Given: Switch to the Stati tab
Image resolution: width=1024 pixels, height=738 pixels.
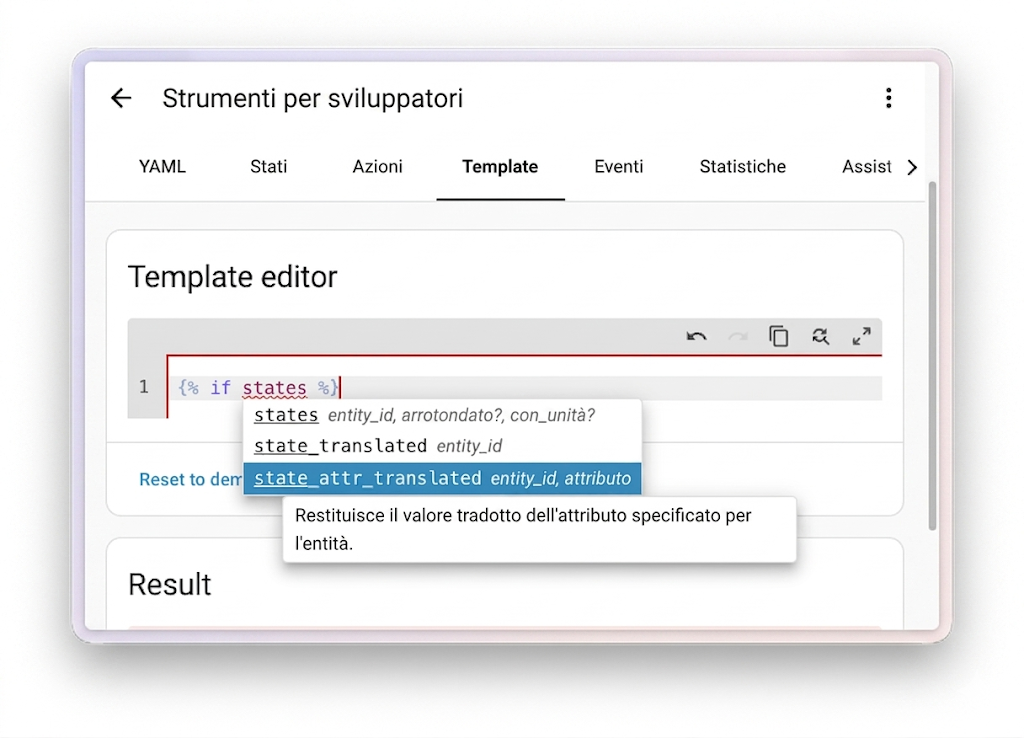Looking at the screenshot, I should click(268, 167).
